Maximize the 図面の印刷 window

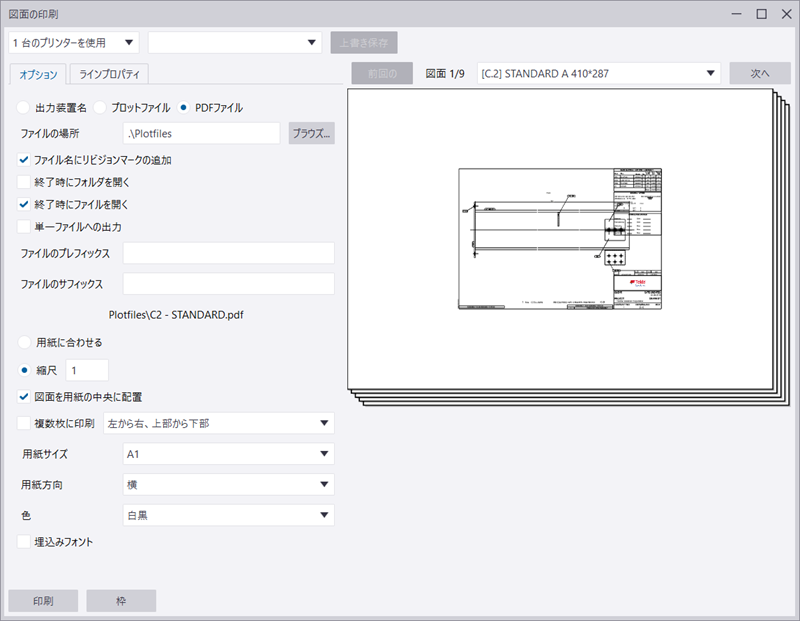[x=761, y=14]
